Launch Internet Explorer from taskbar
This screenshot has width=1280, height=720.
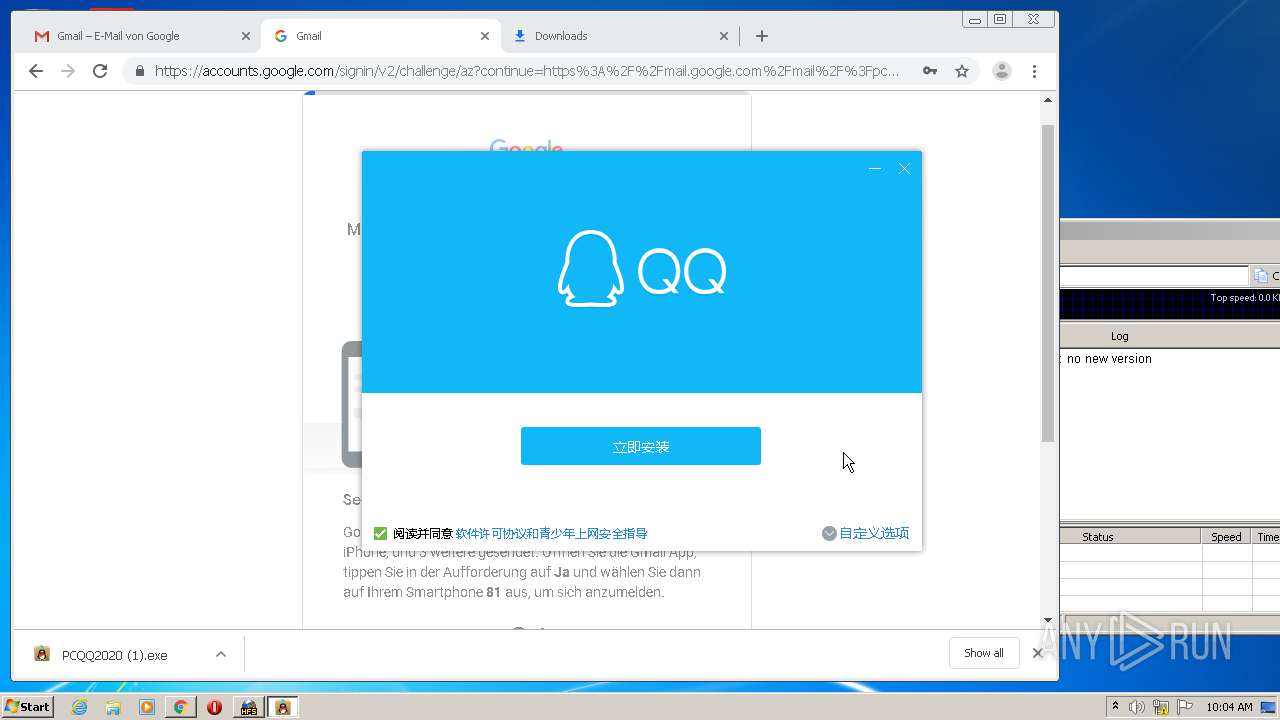(79, 707)
